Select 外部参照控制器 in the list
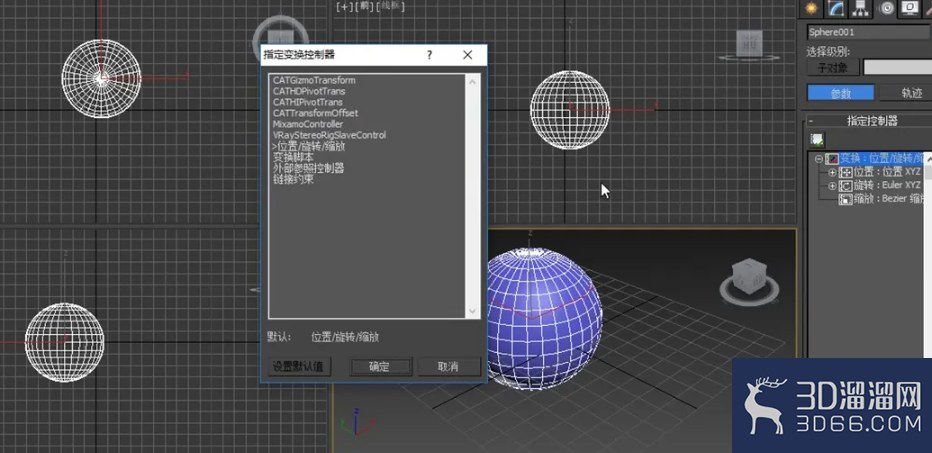 [308, 168]
